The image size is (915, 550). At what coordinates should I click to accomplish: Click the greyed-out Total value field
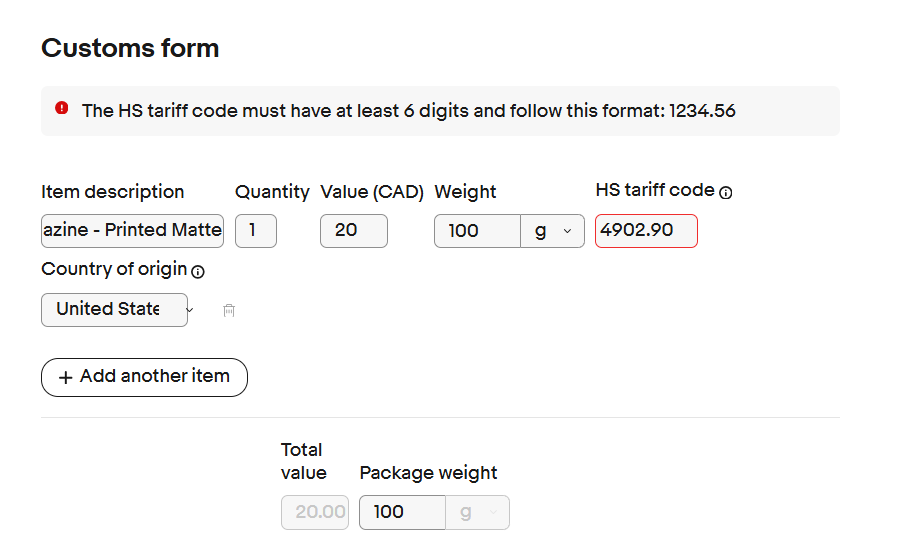click(316, 513)
